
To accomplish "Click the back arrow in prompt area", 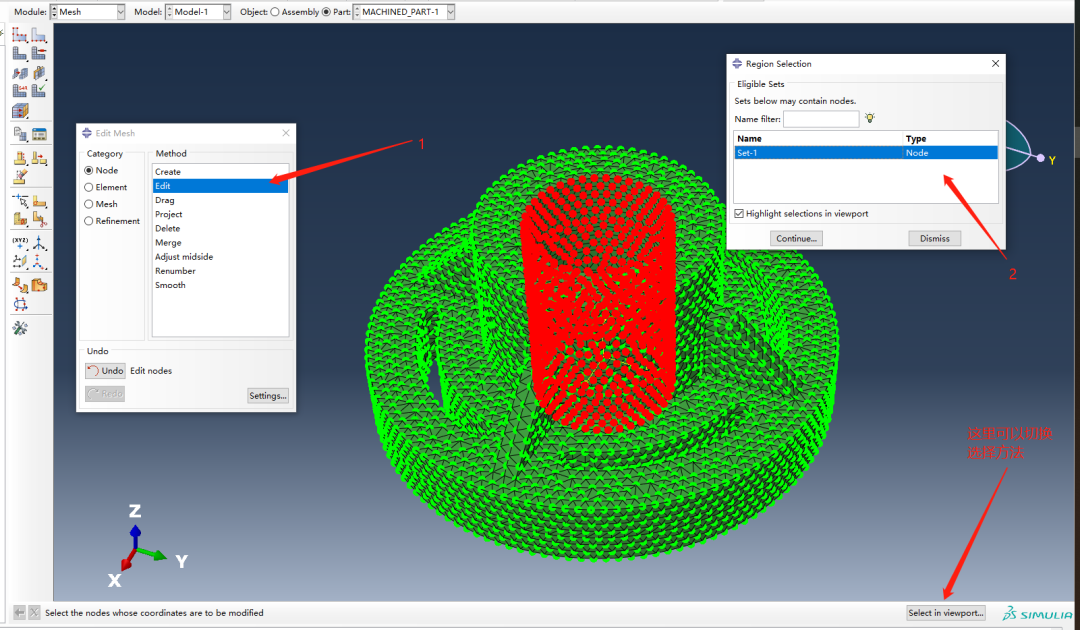I will tap(19, 612).
